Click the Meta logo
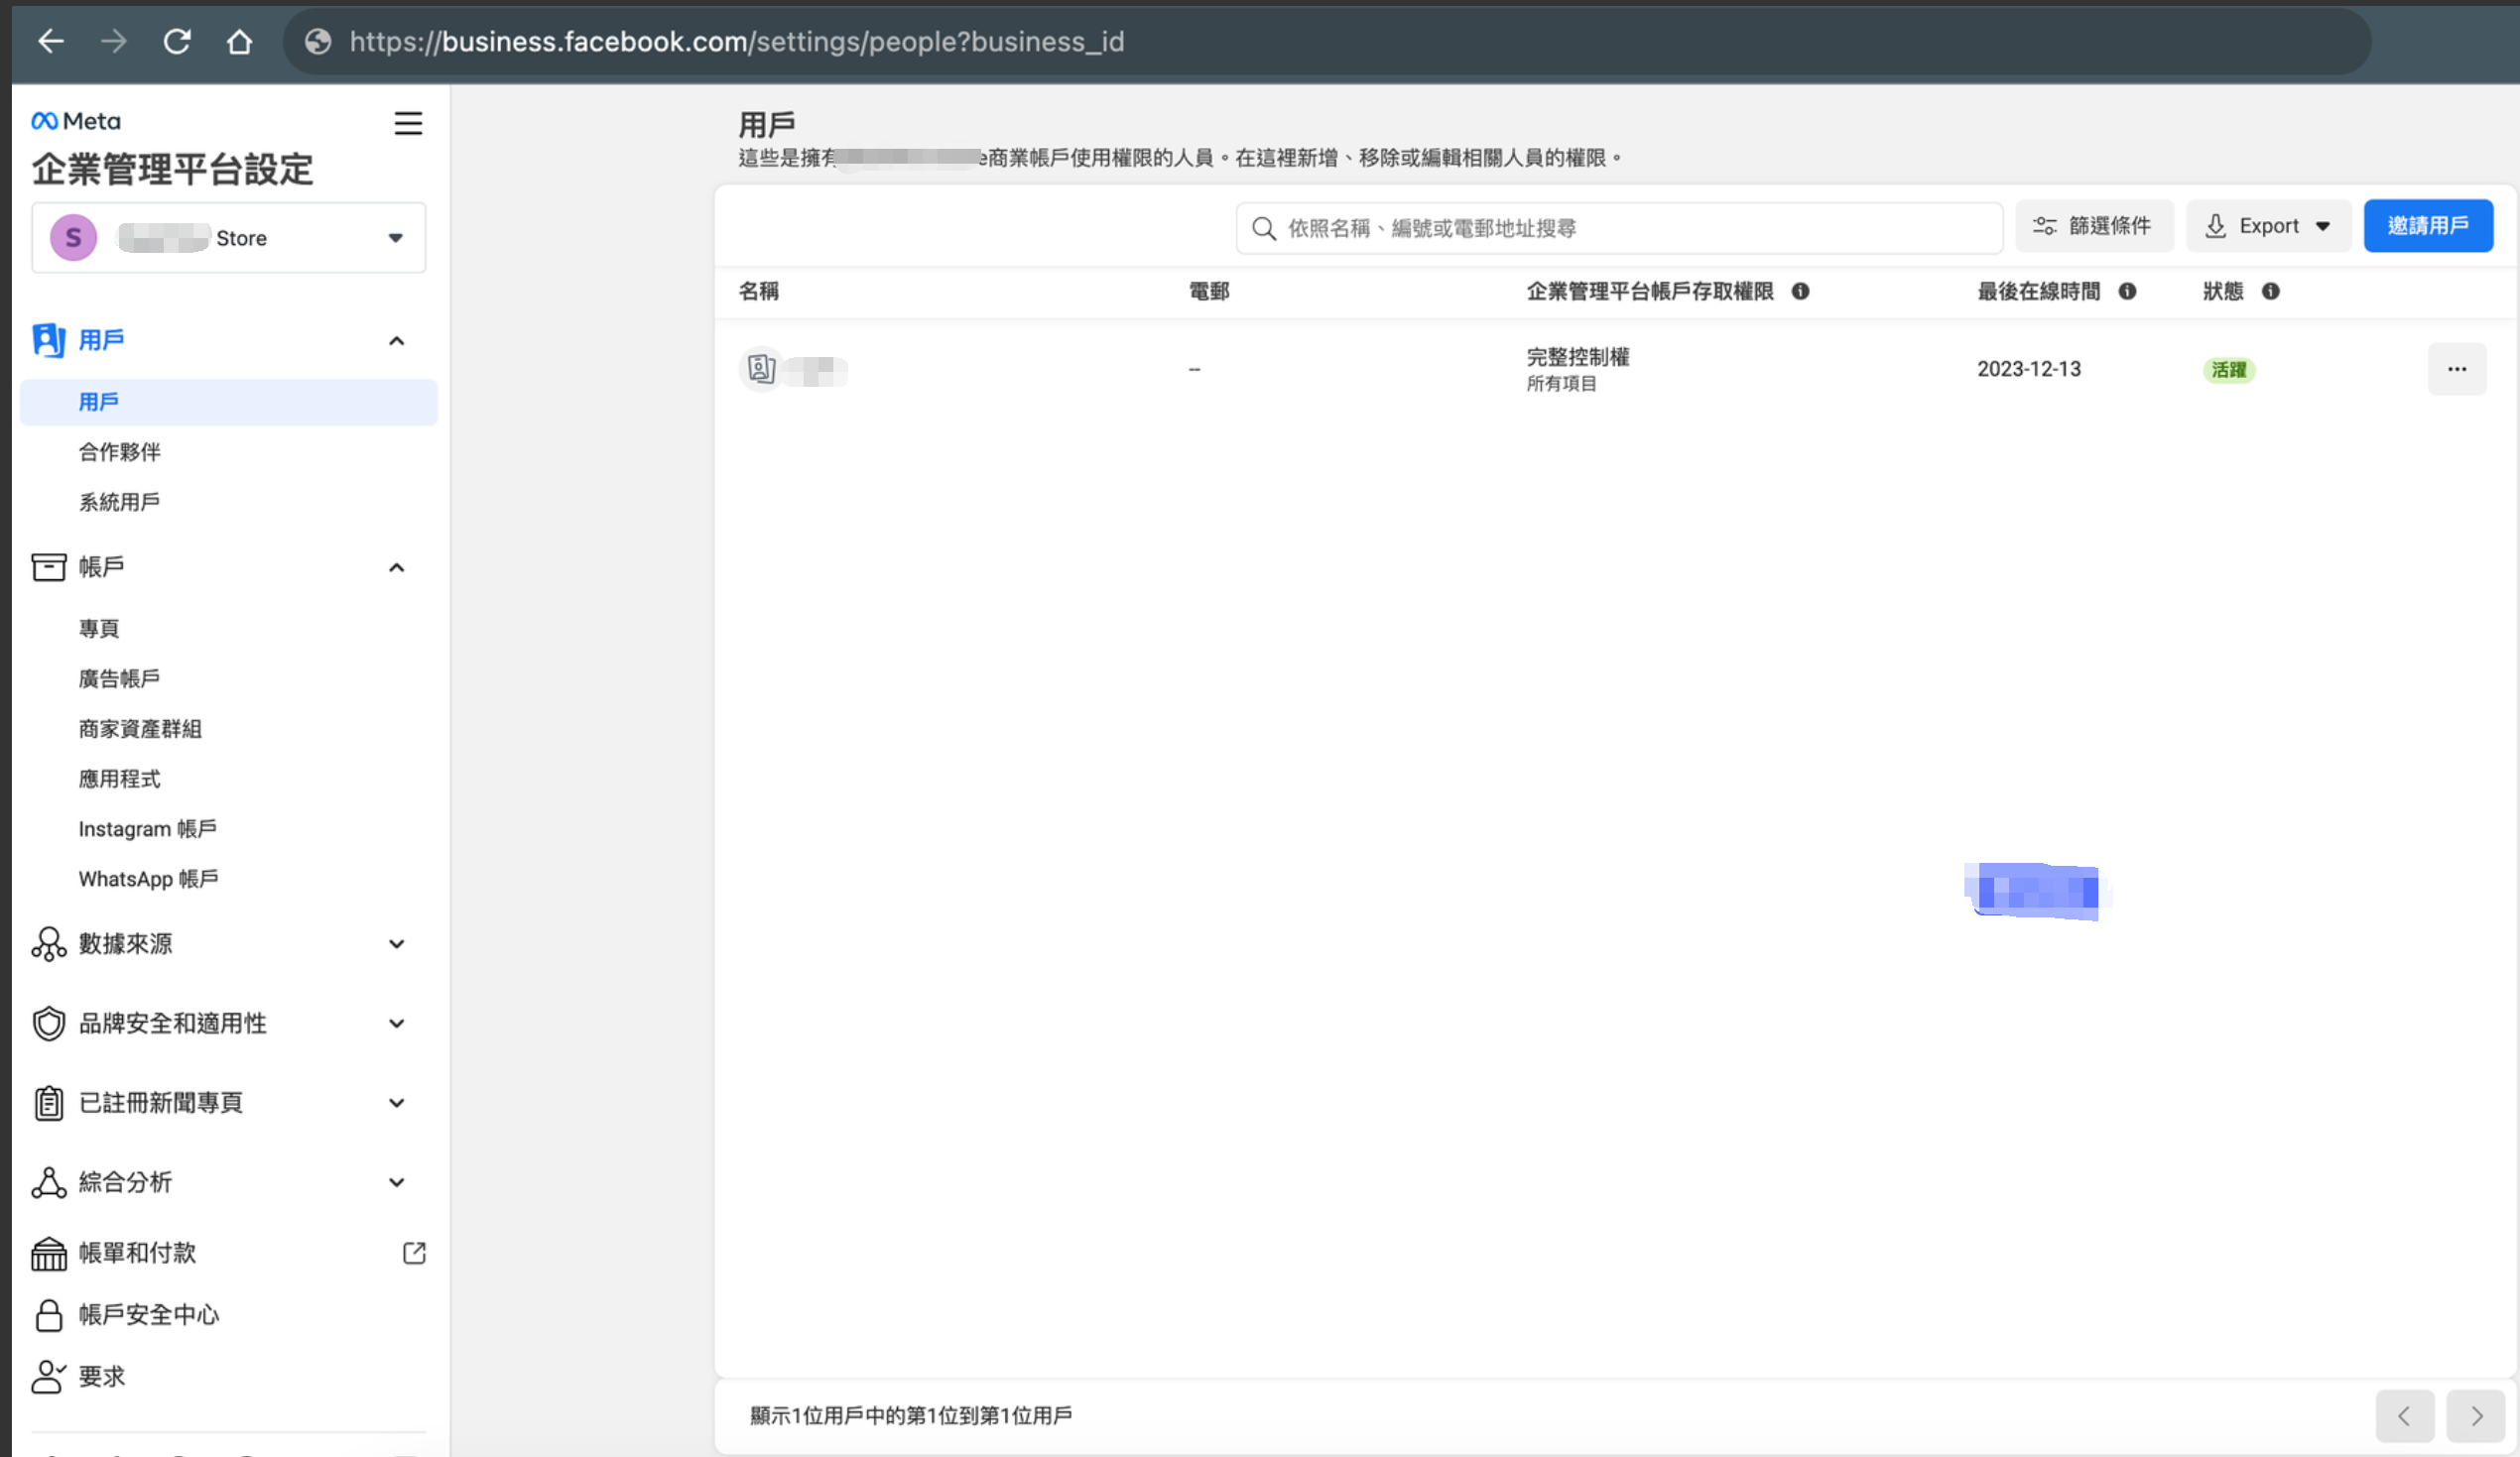The height and width of the screenshot is (1457, 2520). (x=76, y=121)
